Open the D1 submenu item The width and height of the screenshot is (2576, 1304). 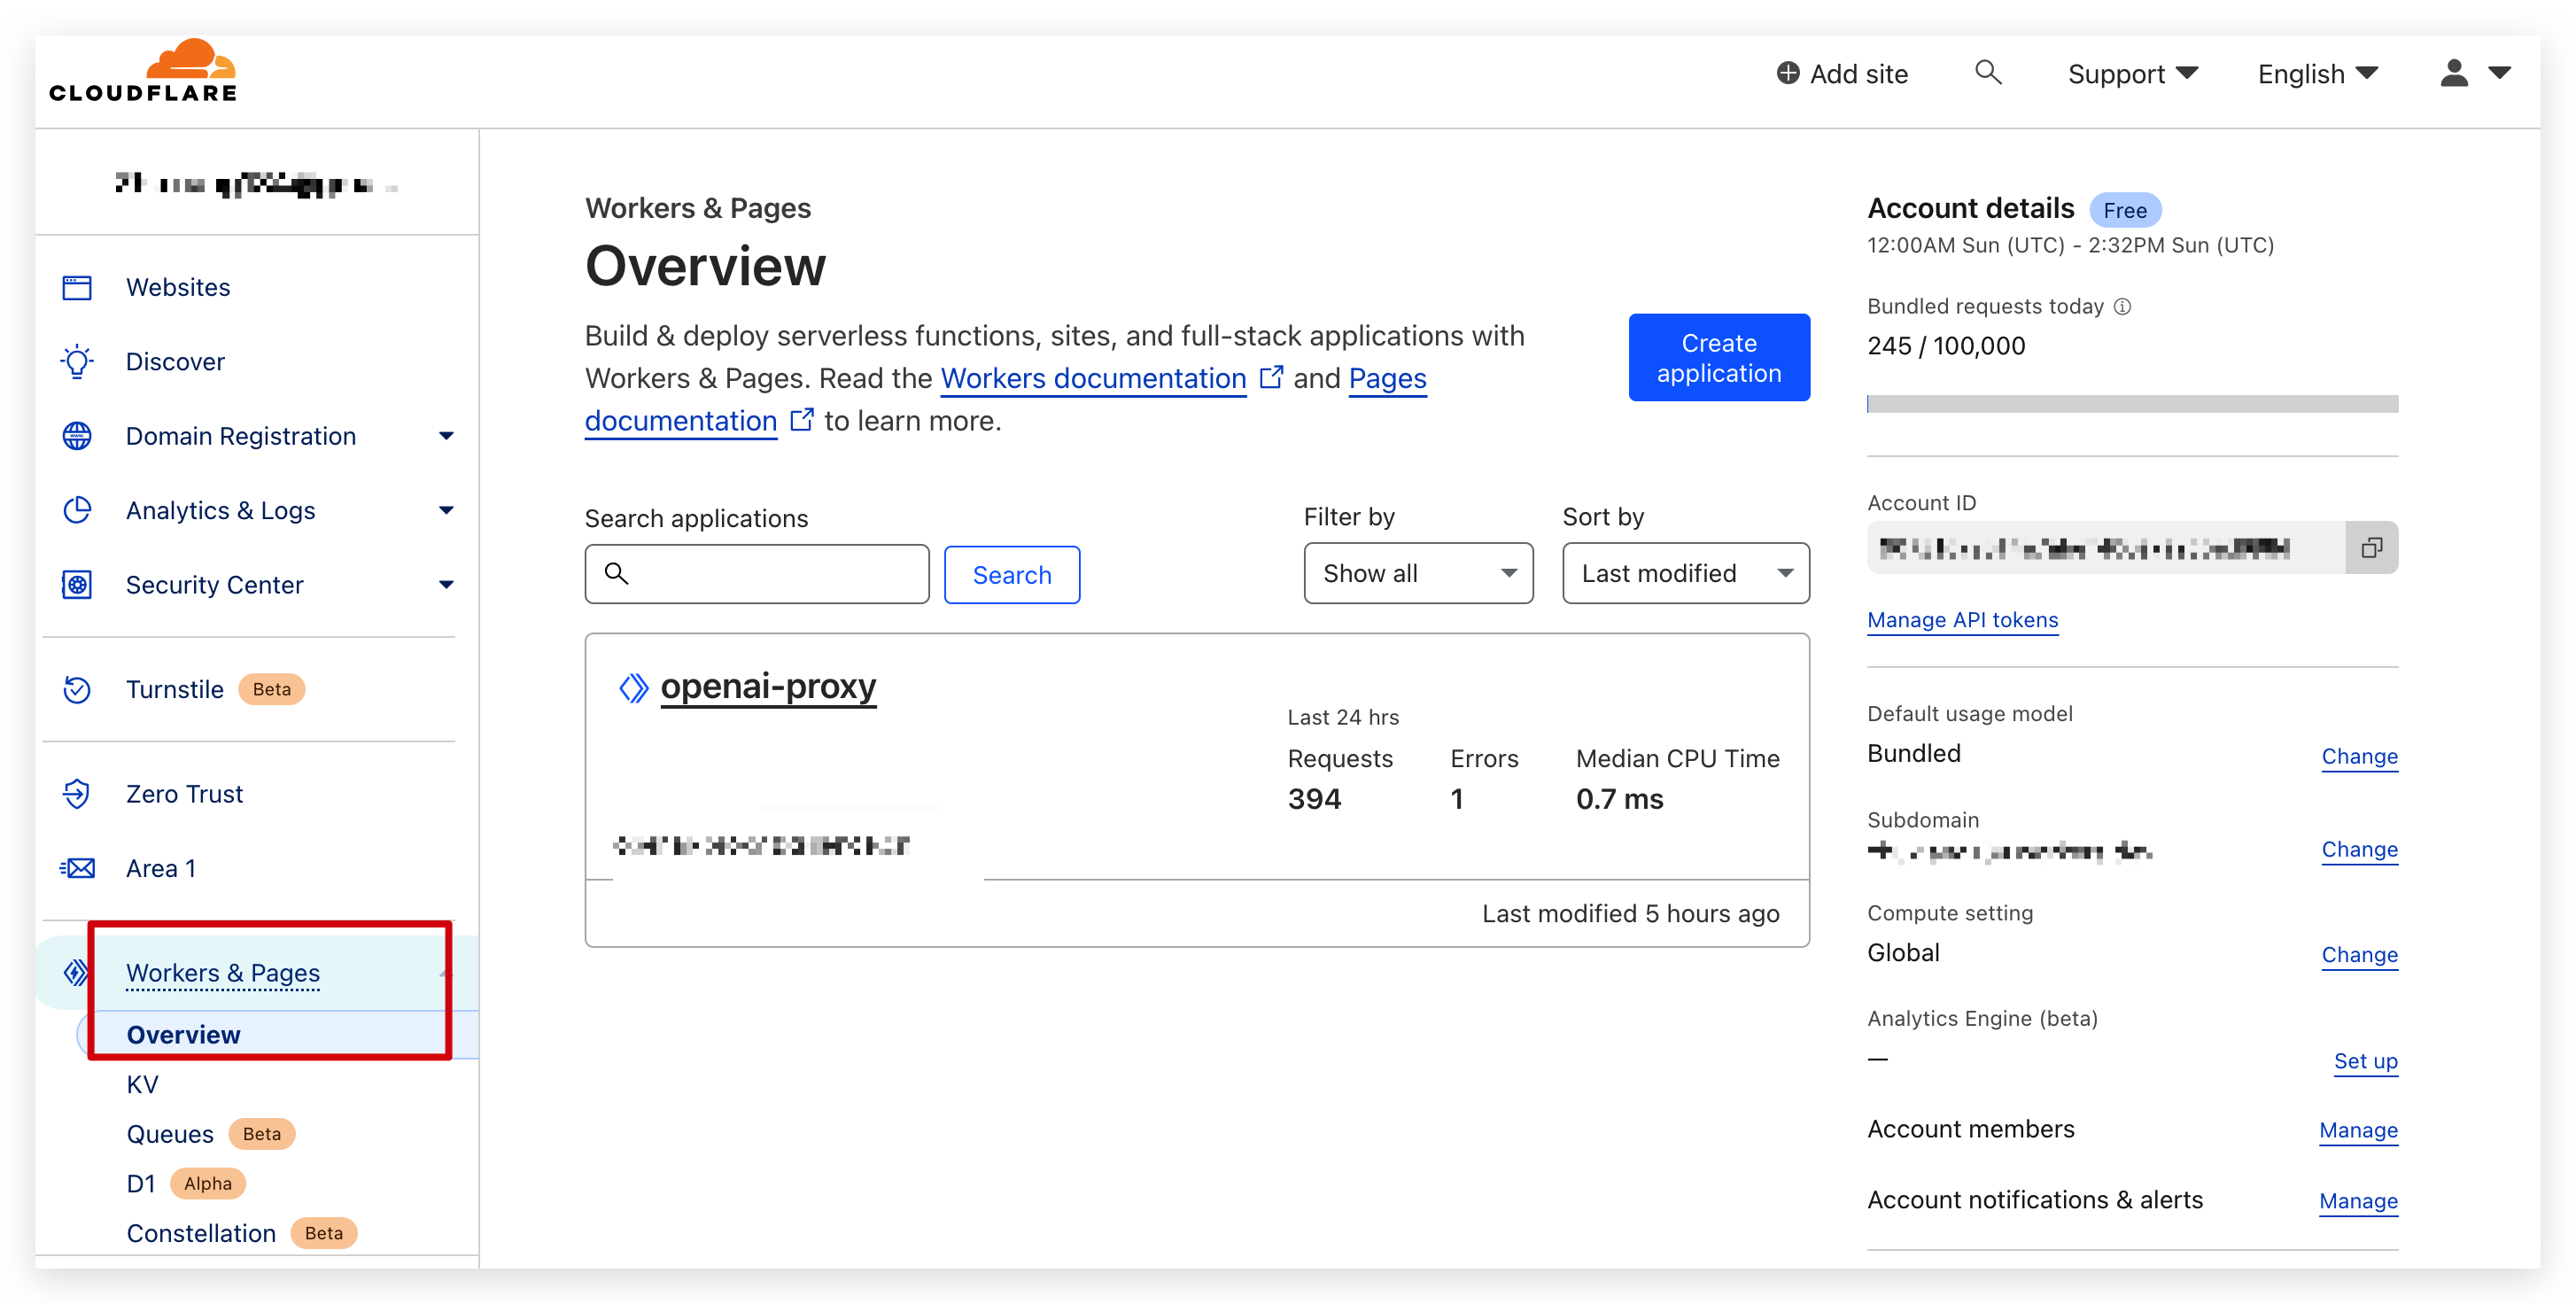click(141, 1184)
